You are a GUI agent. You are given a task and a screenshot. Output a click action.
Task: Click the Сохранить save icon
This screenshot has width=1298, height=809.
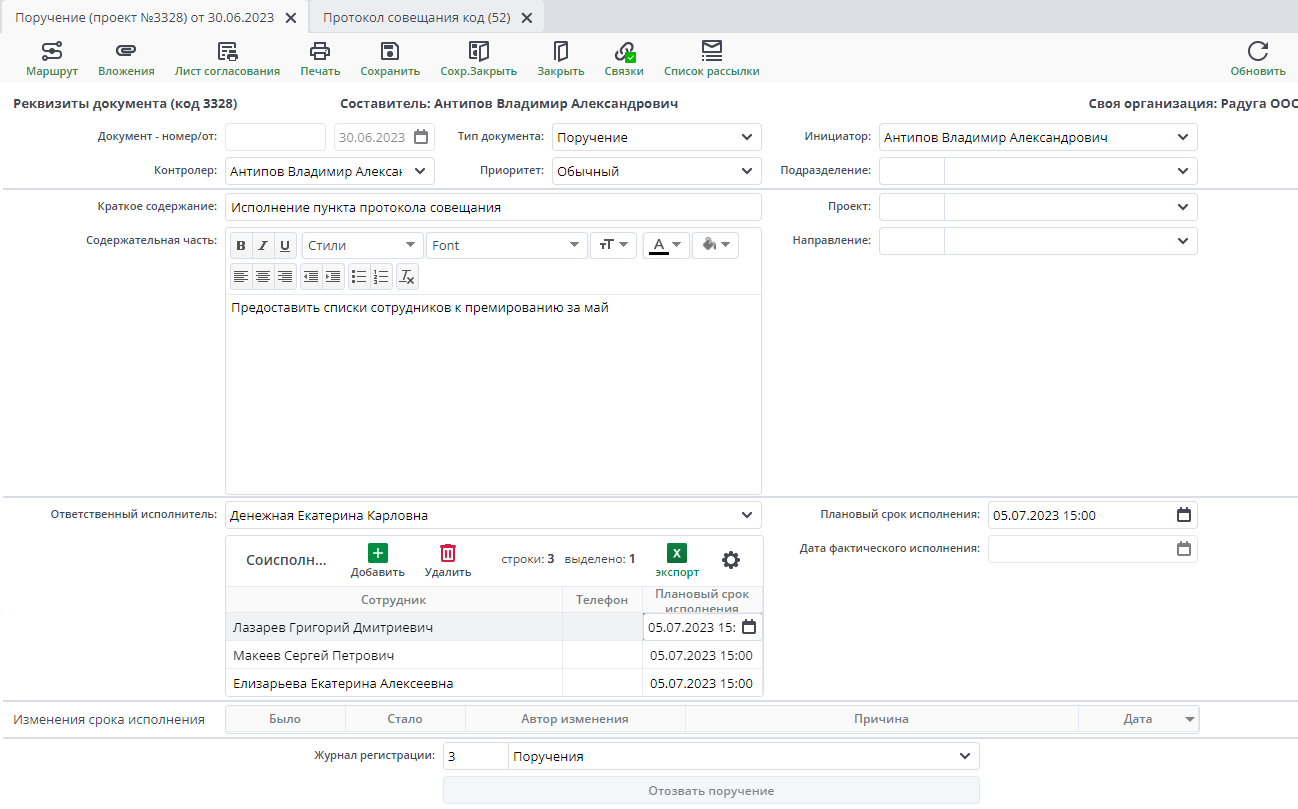(390, 51)
